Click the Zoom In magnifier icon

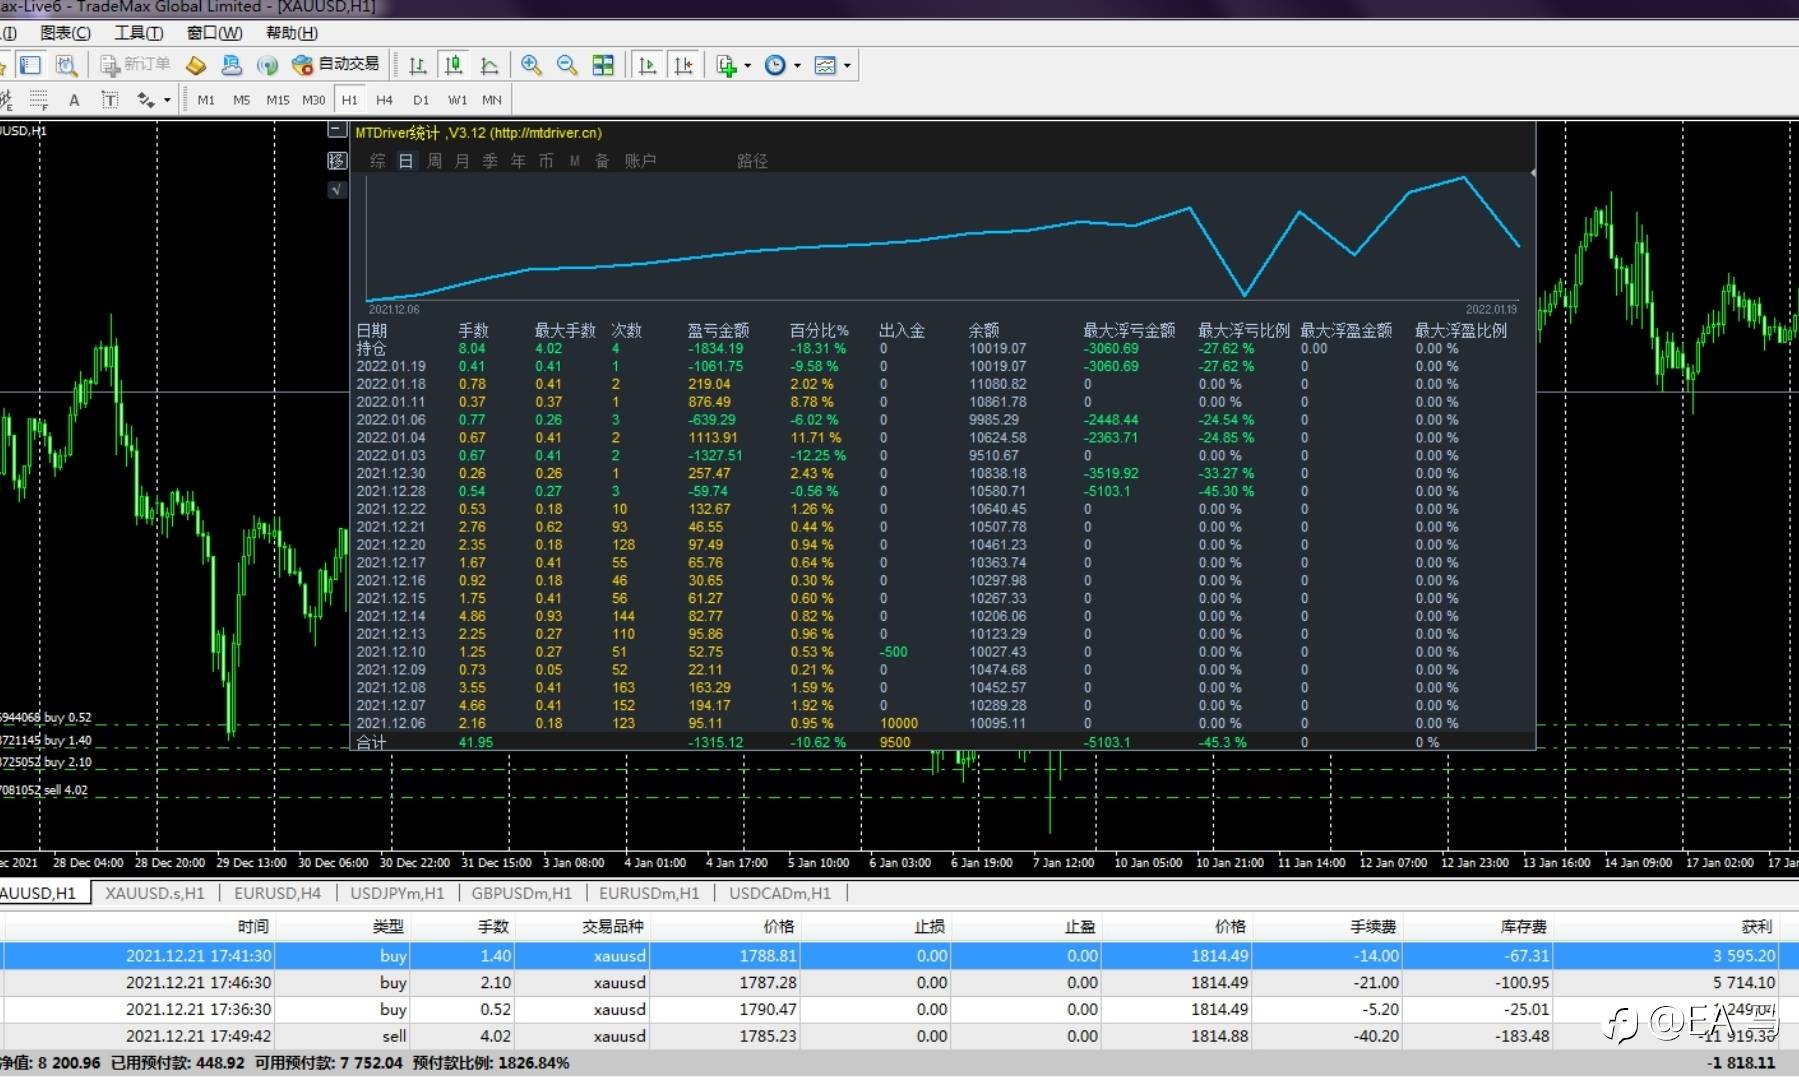531,66
